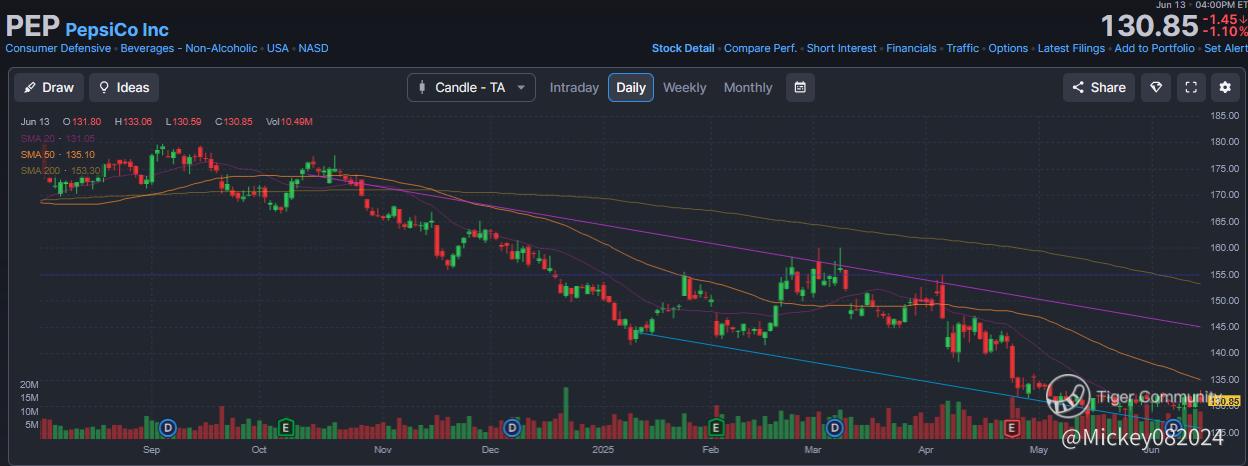Open Beverages - Non-Alcoholic industry link
Image resolution: width=1248 pixels, height=466 pixels.
click(189, 48)
